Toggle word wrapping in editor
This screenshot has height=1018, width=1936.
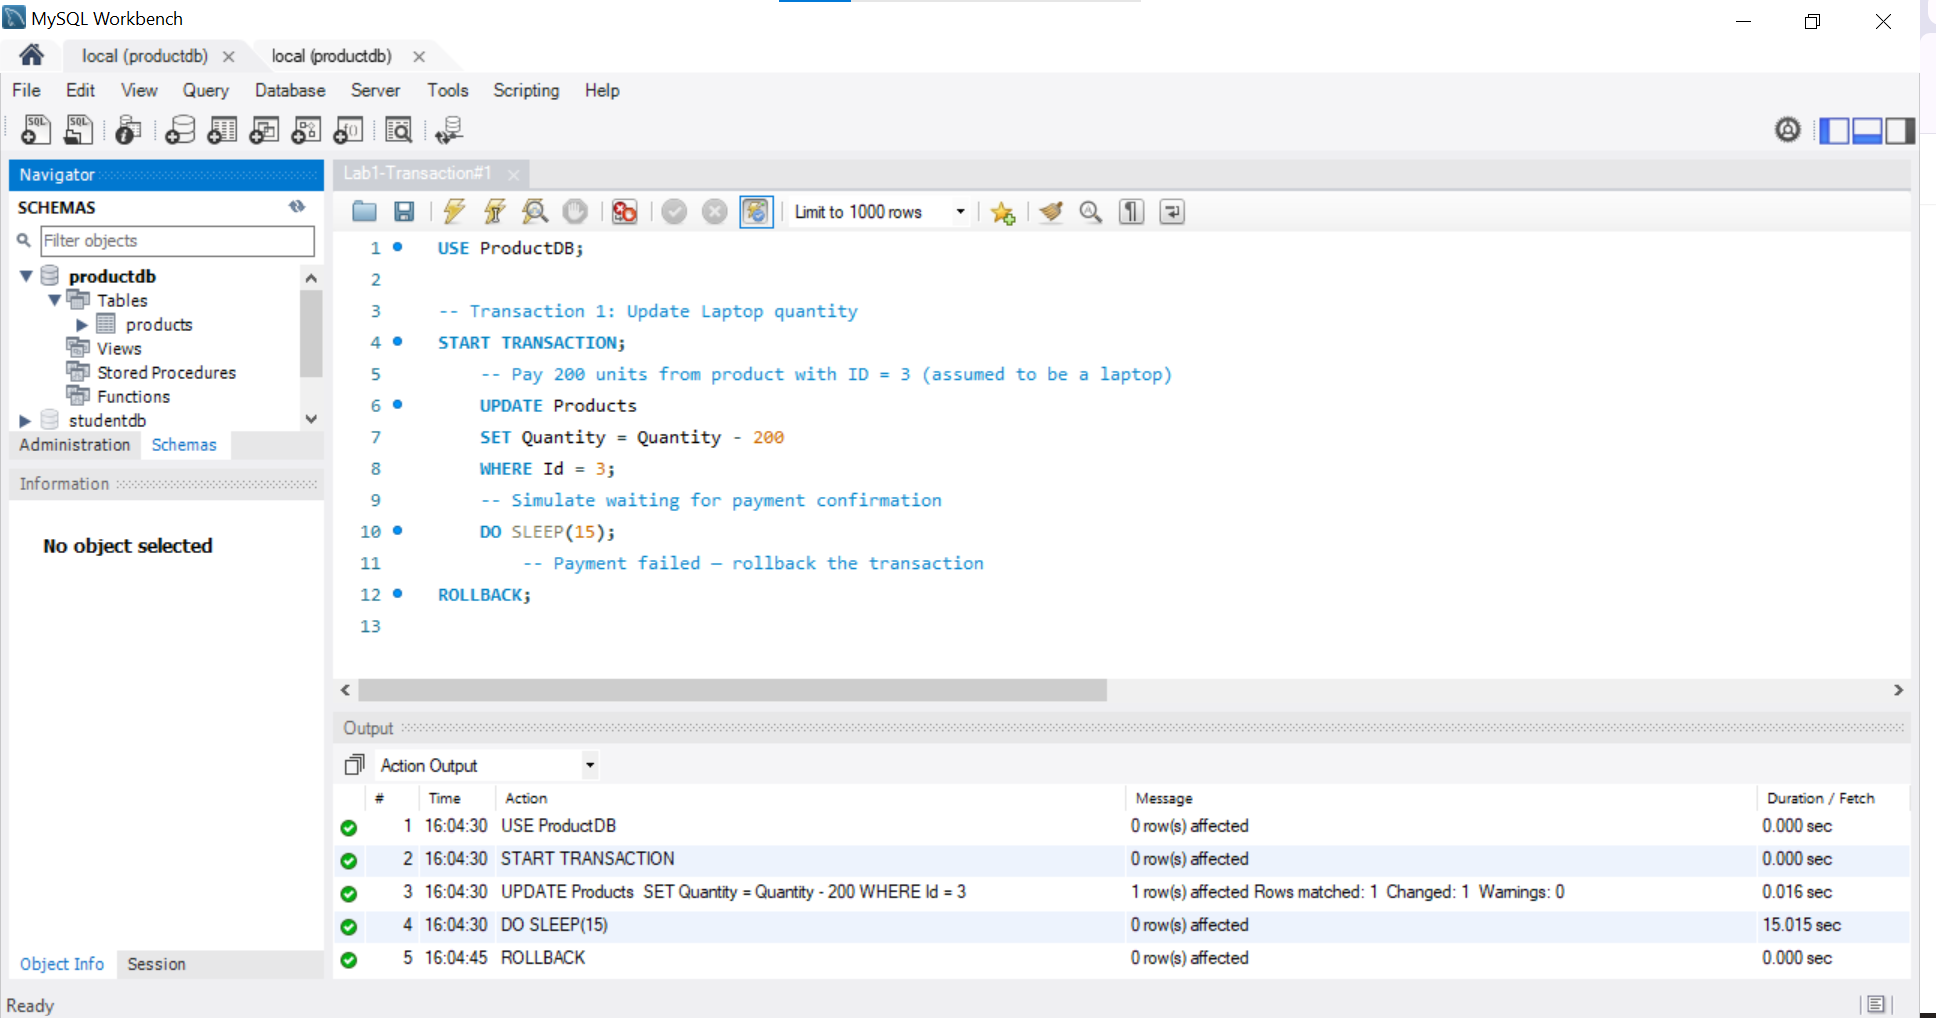tap(1172, 211)
